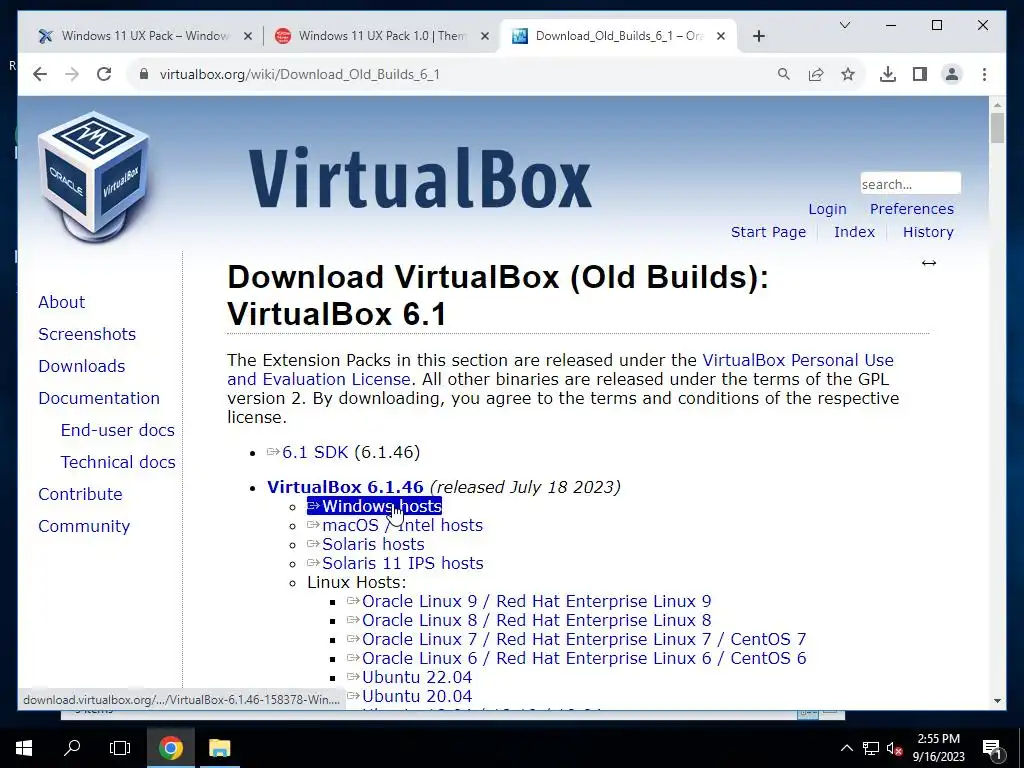This screenshot has width=1024, height=768.
Task: Open the Login link
Action: pos(827,209)
